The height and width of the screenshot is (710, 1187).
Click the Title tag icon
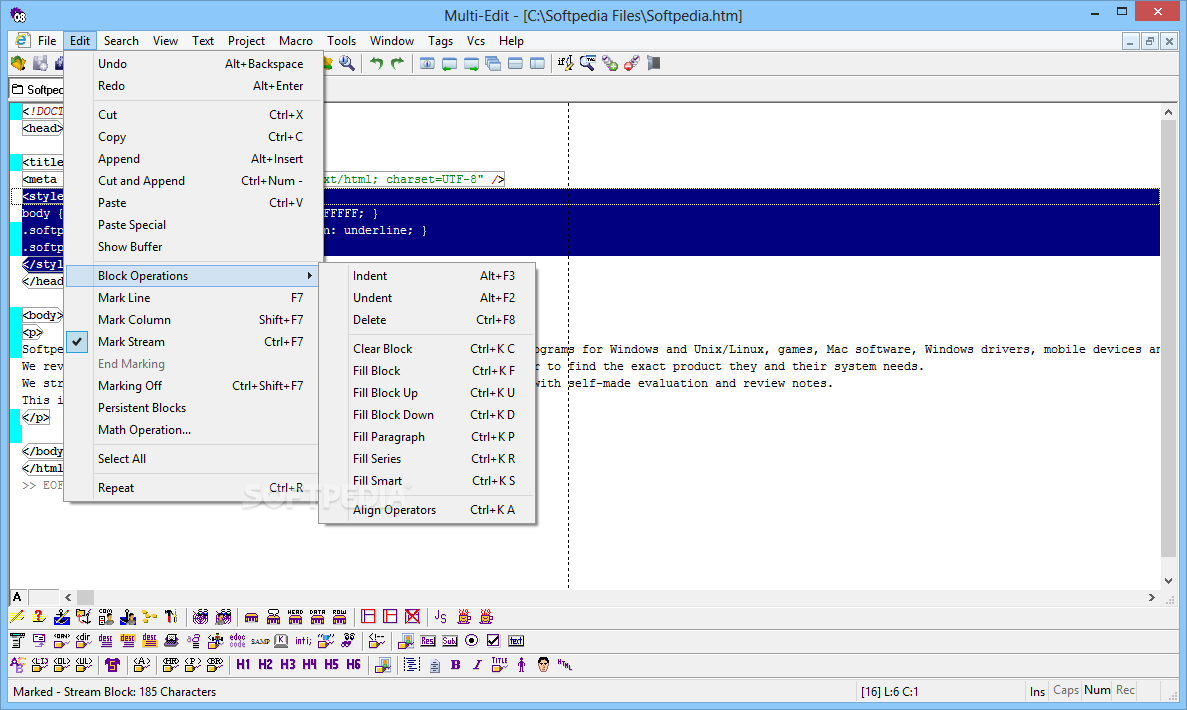[499, 664]
